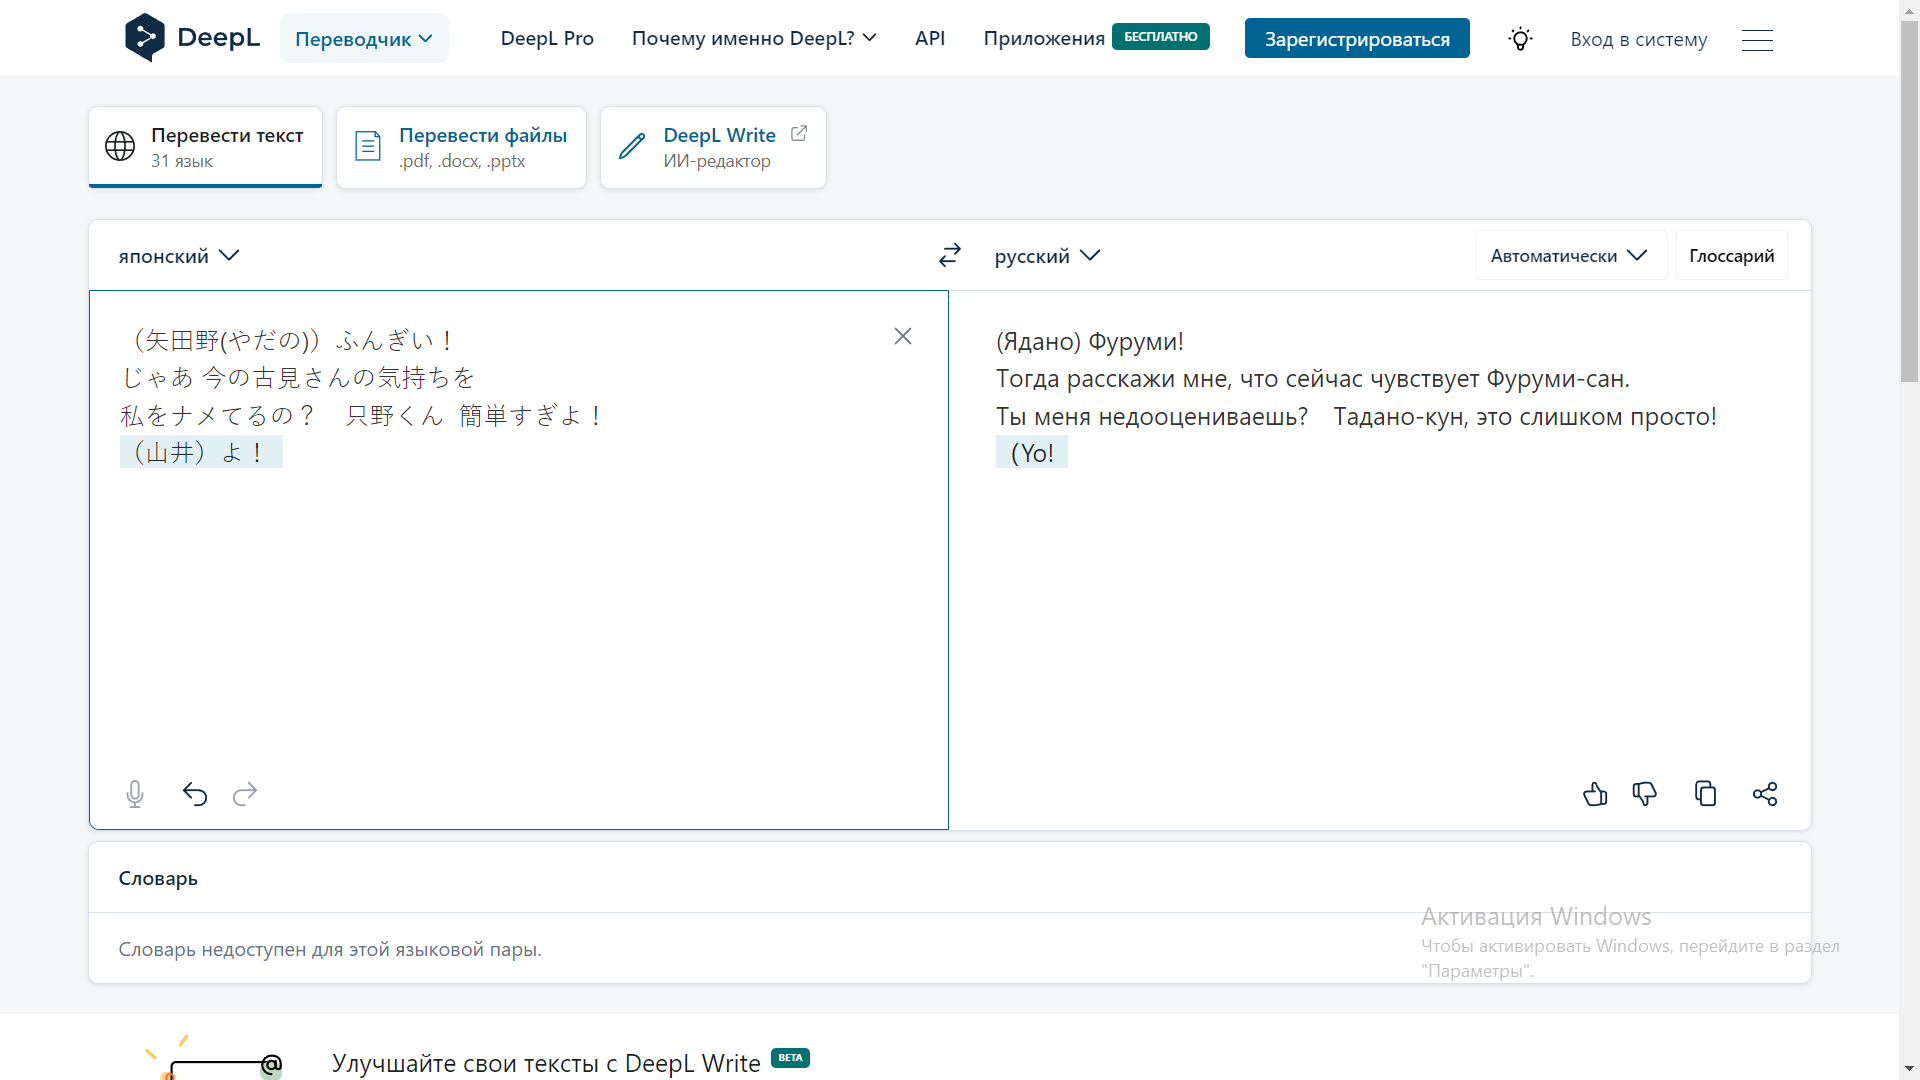Click the microphone voice input icon
The width and height of the screenshot is (1920, 1080).
[x=135, y=794]
